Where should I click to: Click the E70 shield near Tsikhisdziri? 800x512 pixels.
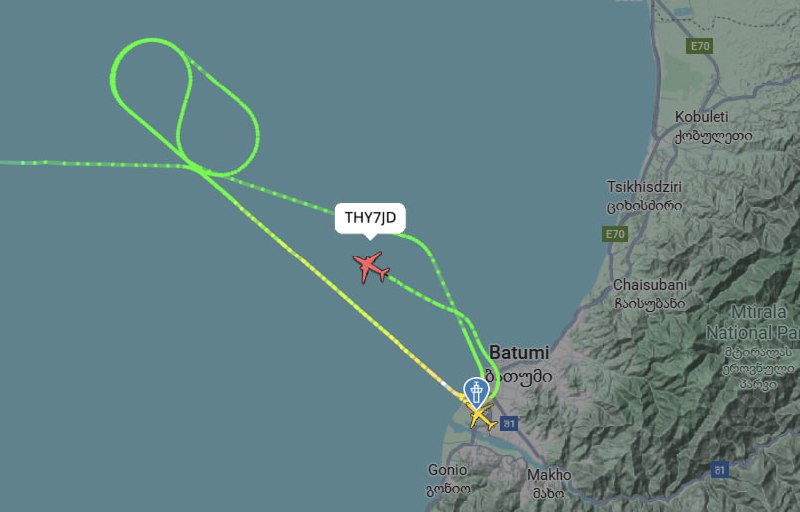click(x=615, y=234)
